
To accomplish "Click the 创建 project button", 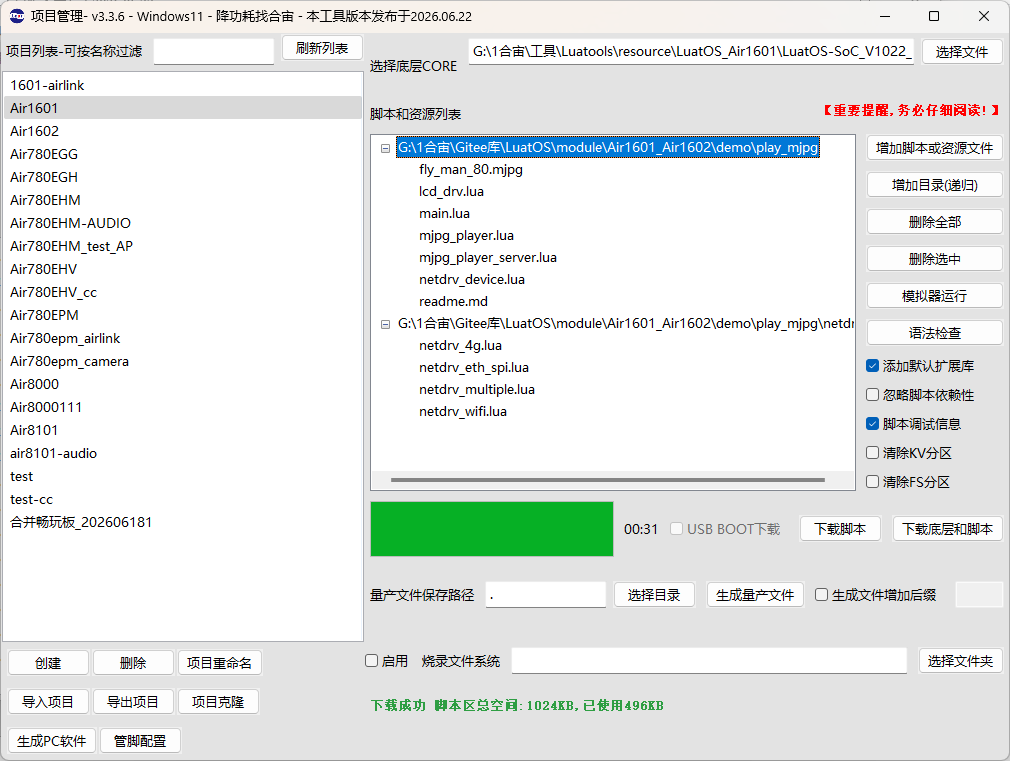I will click(x=48, y=663).
